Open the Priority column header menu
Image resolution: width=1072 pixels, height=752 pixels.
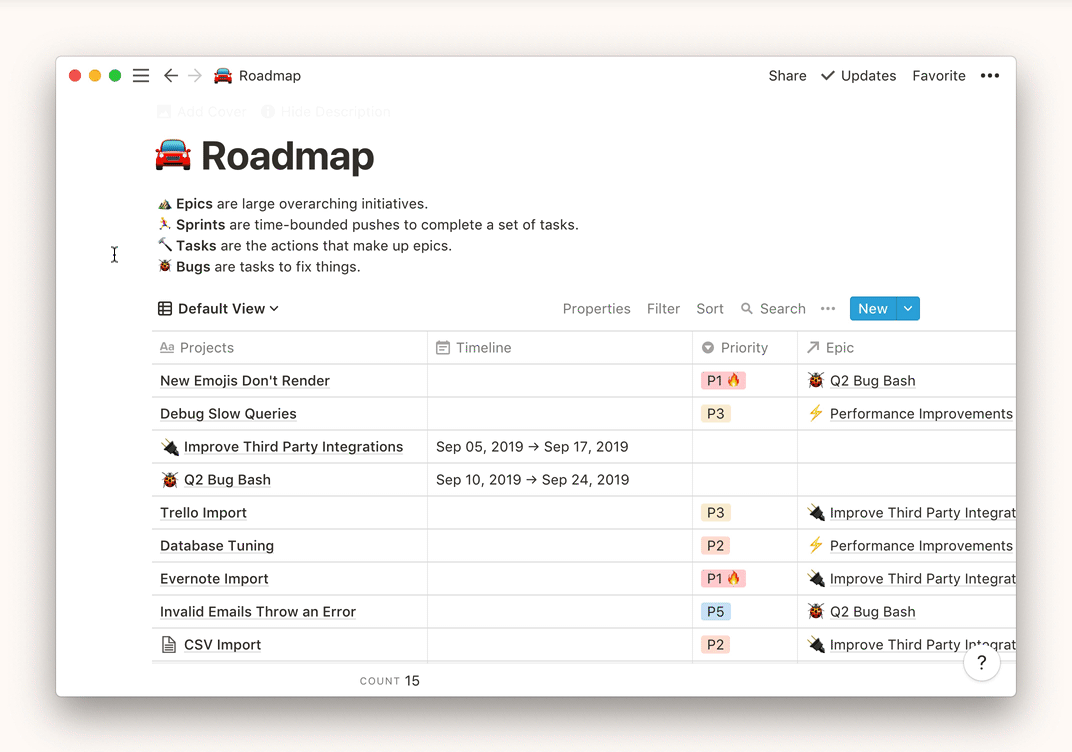pyautogui.click(x=744, y=348)
